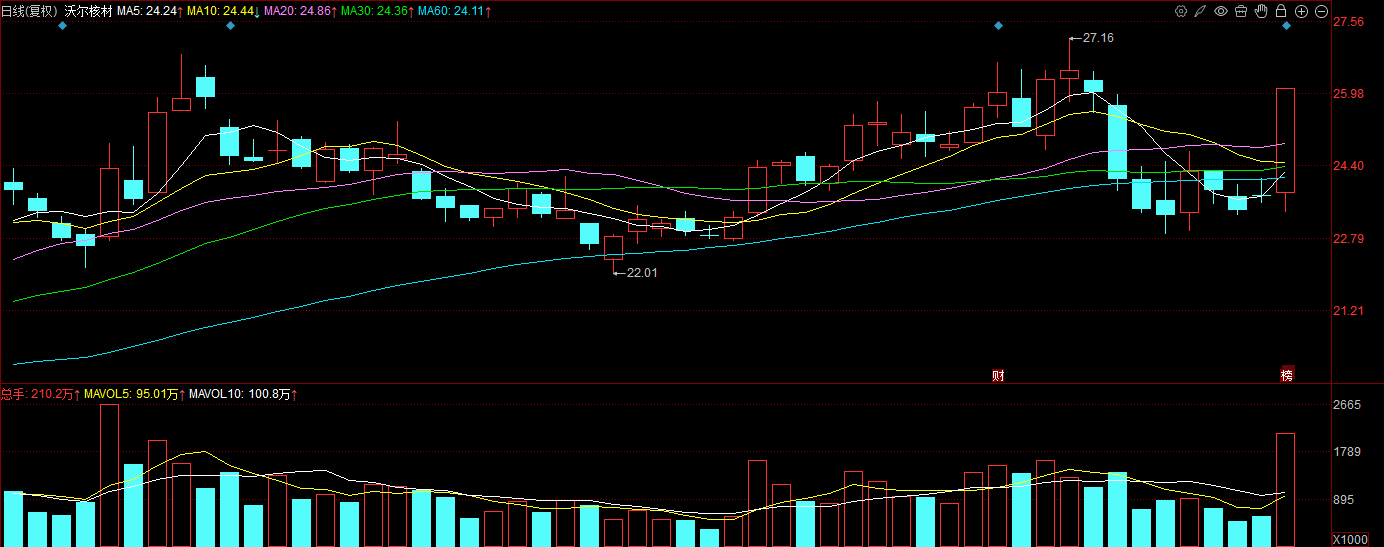
Task: Click the 1789 volume axis value
Action: 1347,452
